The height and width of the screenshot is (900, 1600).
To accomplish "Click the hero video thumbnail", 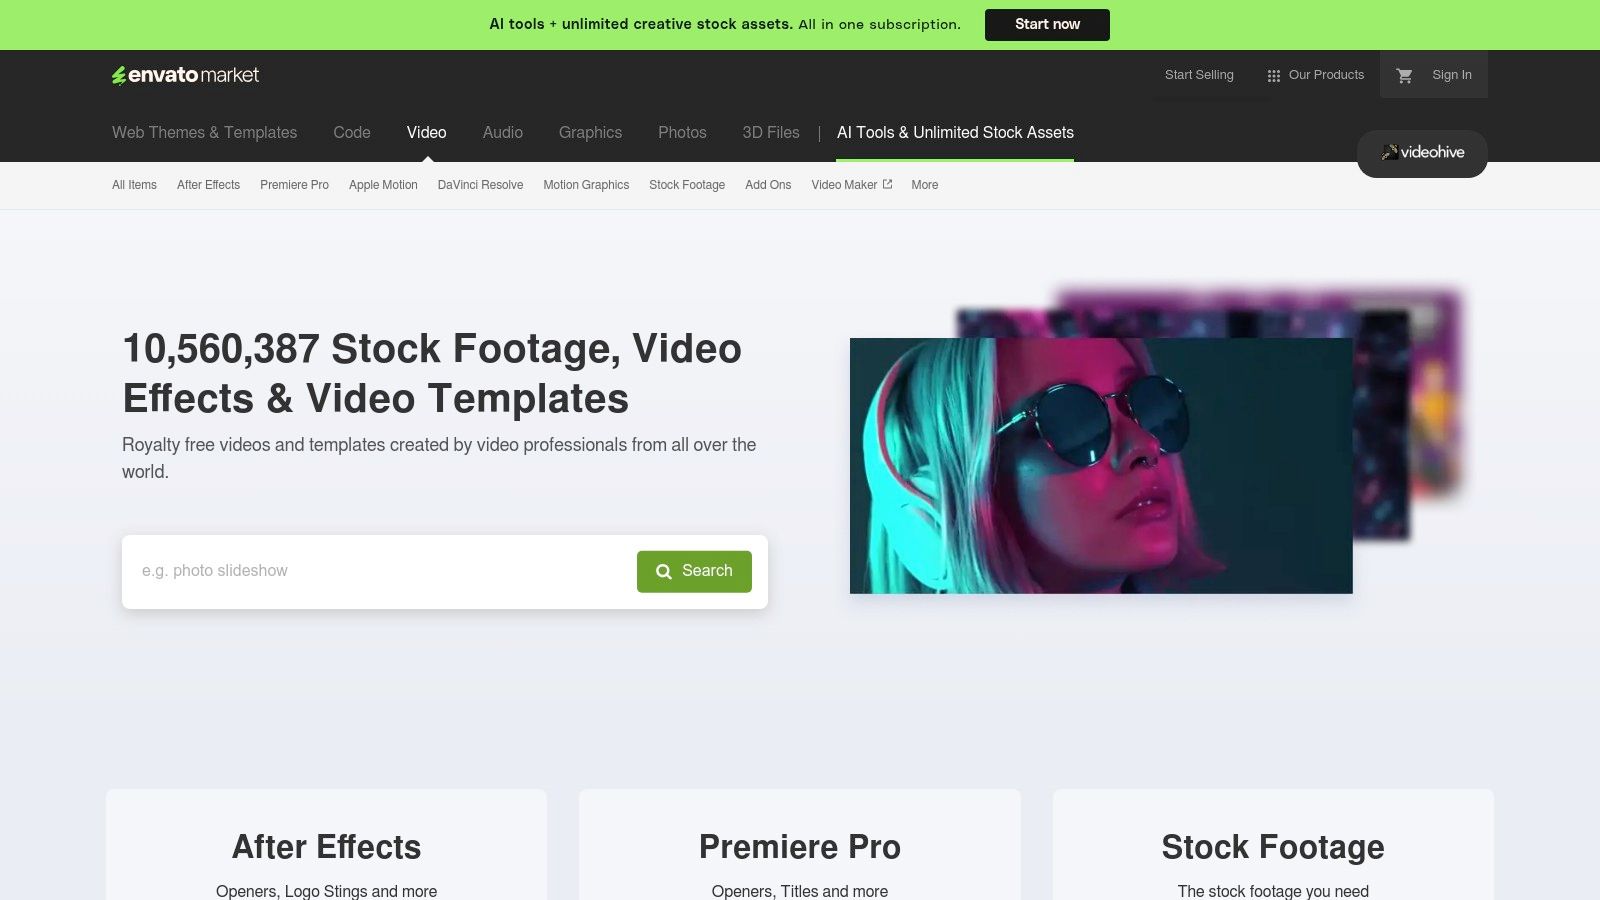I will pos(1100,465).
